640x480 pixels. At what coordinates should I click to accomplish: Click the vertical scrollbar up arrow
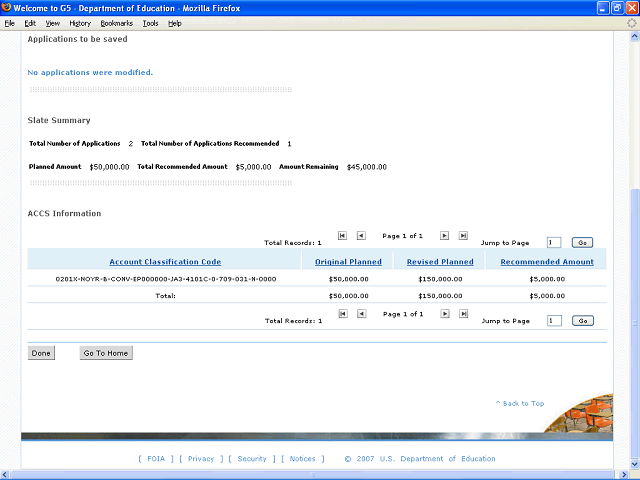(x=635, y=36)
